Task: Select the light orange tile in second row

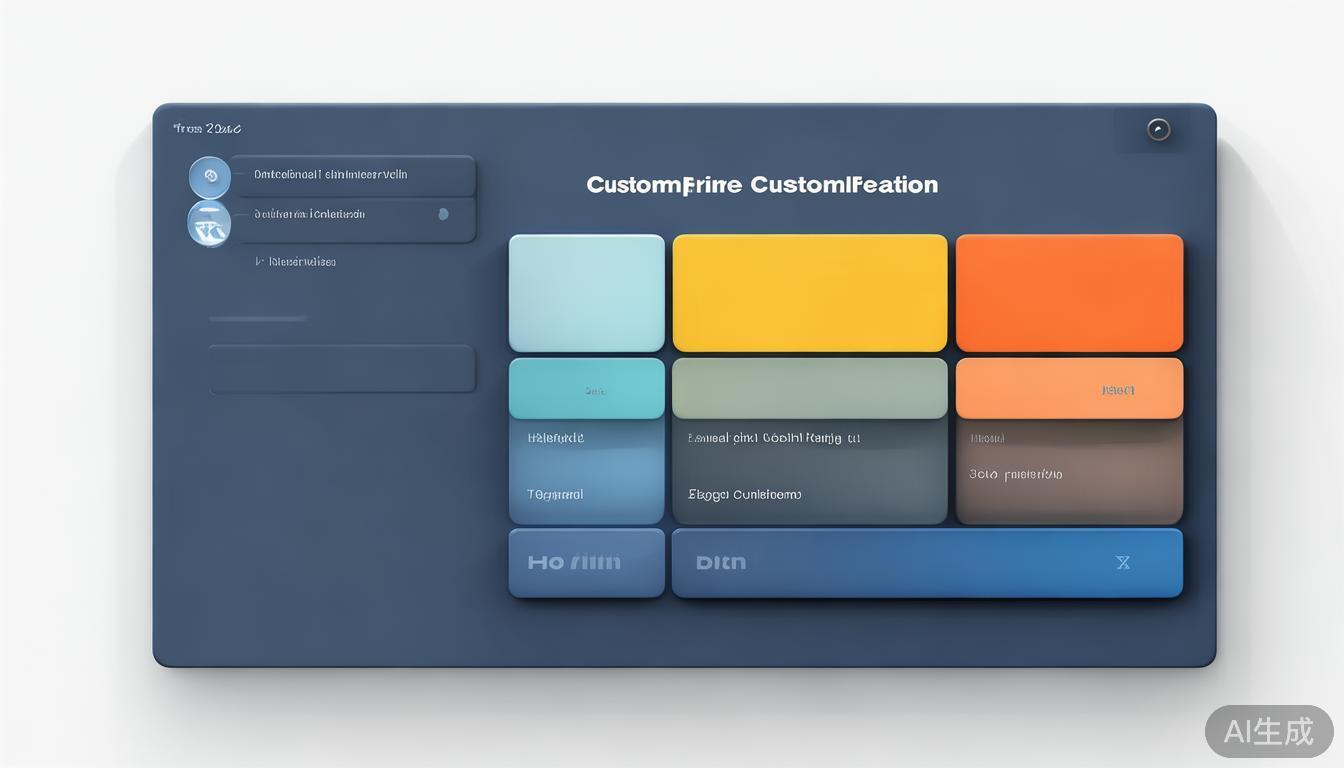Action: 1069,389
